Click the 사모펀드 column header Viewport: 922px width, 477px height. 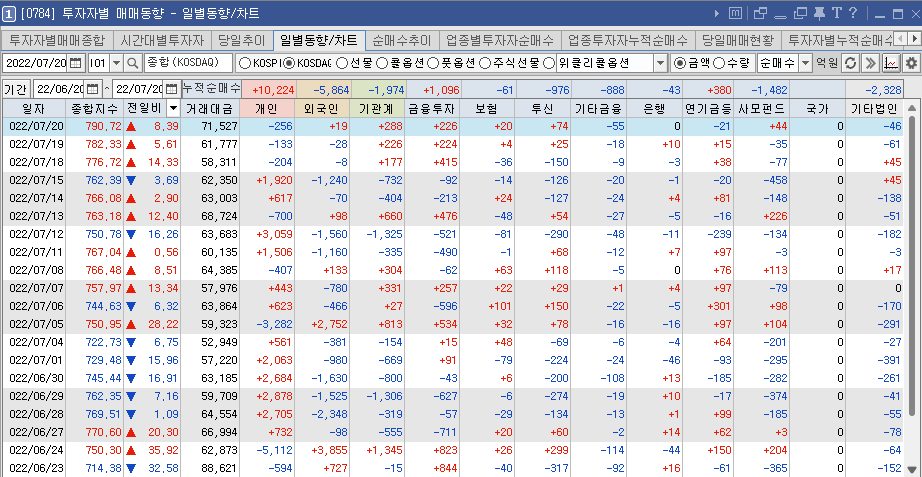pyautogui.click(x=763, y=108)
